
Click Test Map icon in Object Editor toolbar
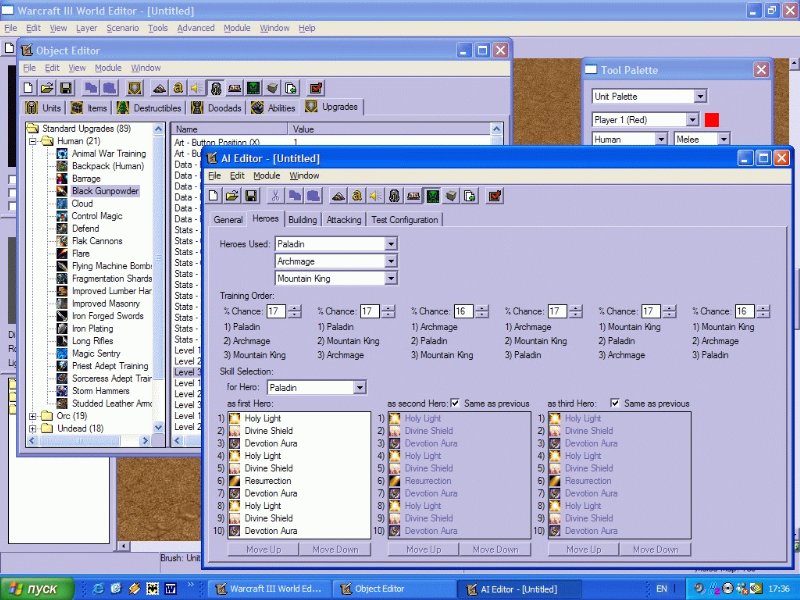point(316,88)
